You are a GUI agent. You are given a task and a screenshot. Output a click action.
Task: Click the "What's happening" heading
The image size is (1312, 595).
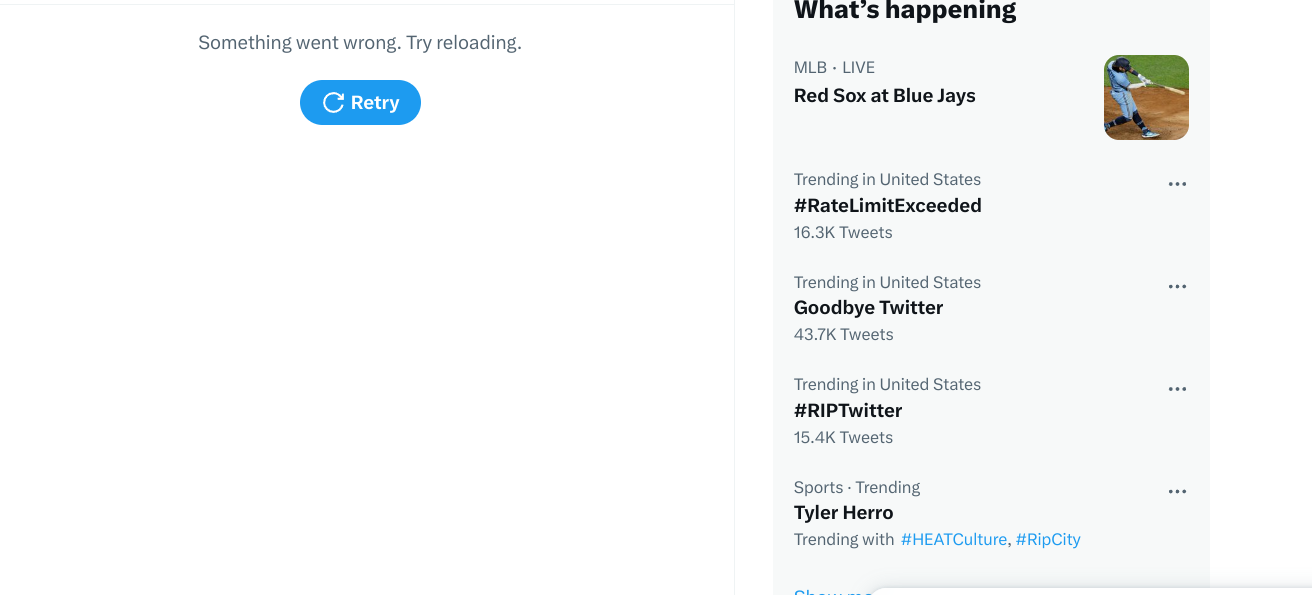904,12
